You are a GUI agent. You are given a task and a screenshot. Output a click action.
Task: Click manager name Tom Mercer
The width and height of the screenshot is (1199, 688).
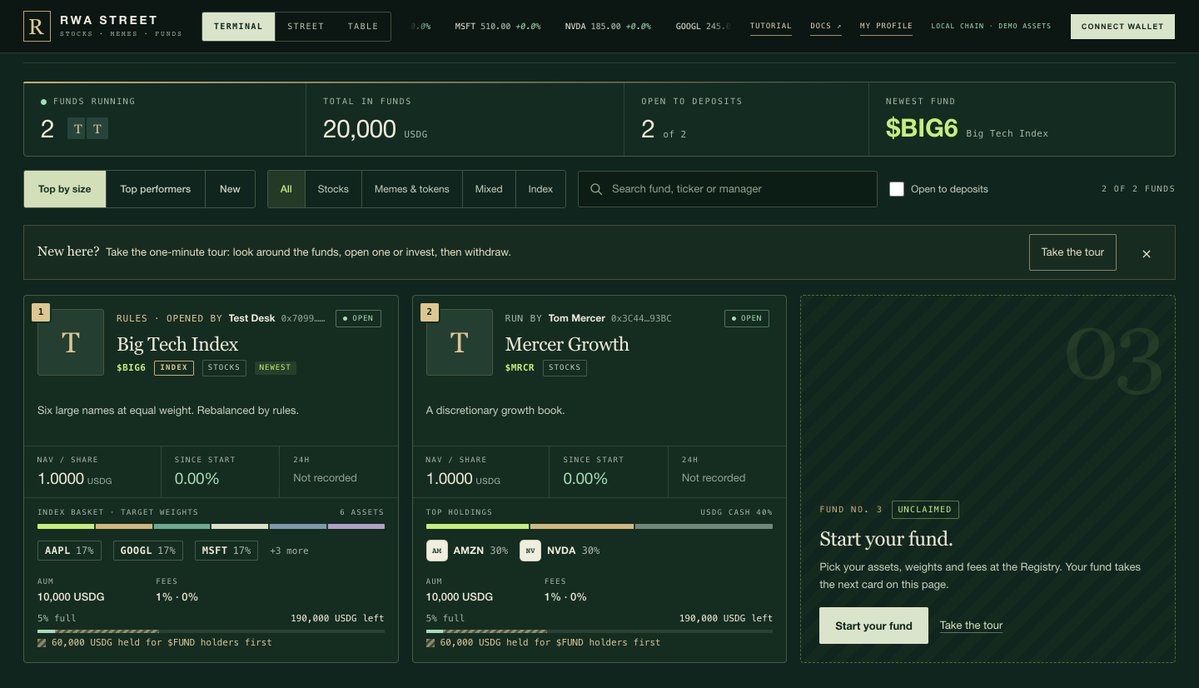click(x=577, y=318)
